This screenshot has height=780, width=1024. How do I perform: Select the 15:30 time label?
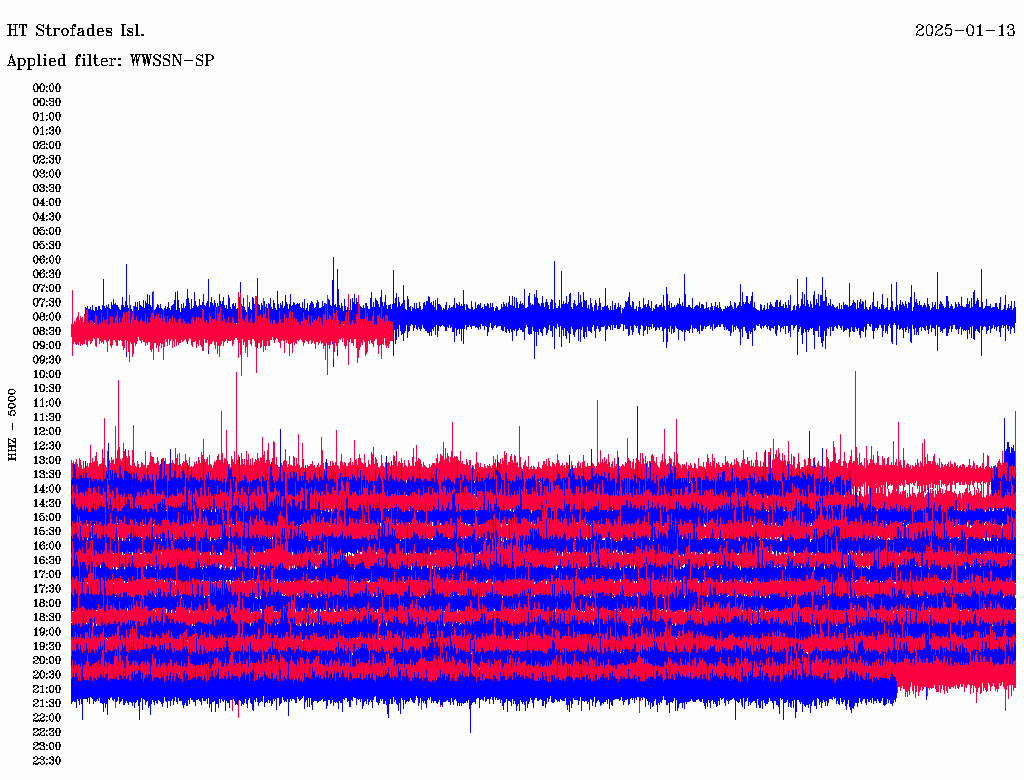pos(47,532)
